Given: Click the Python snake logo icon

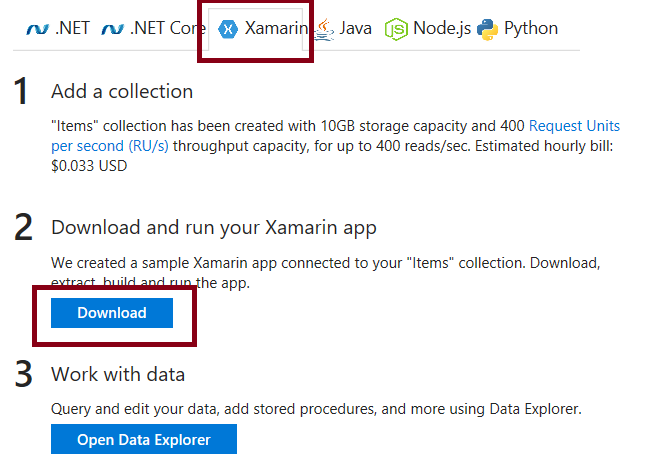Looking at the screenshot, I should (x=488, y=29).
